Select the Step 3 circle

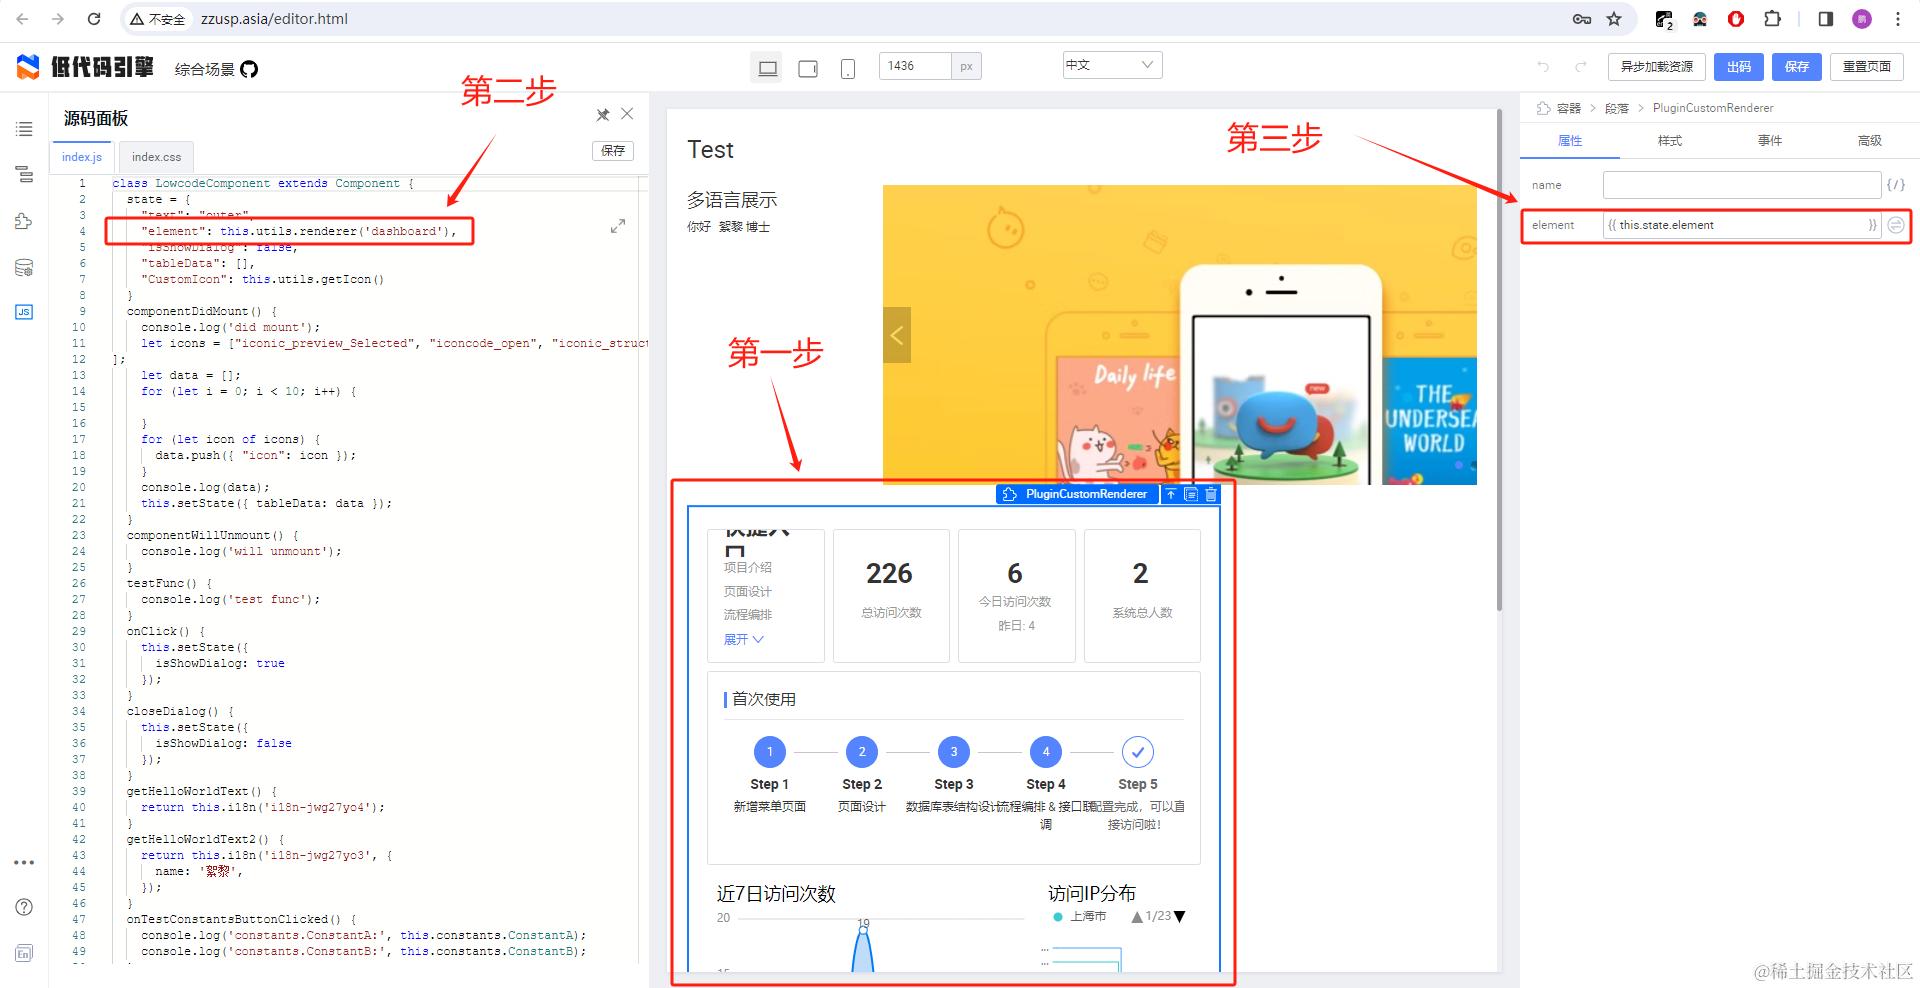click(x=953, y=751)
